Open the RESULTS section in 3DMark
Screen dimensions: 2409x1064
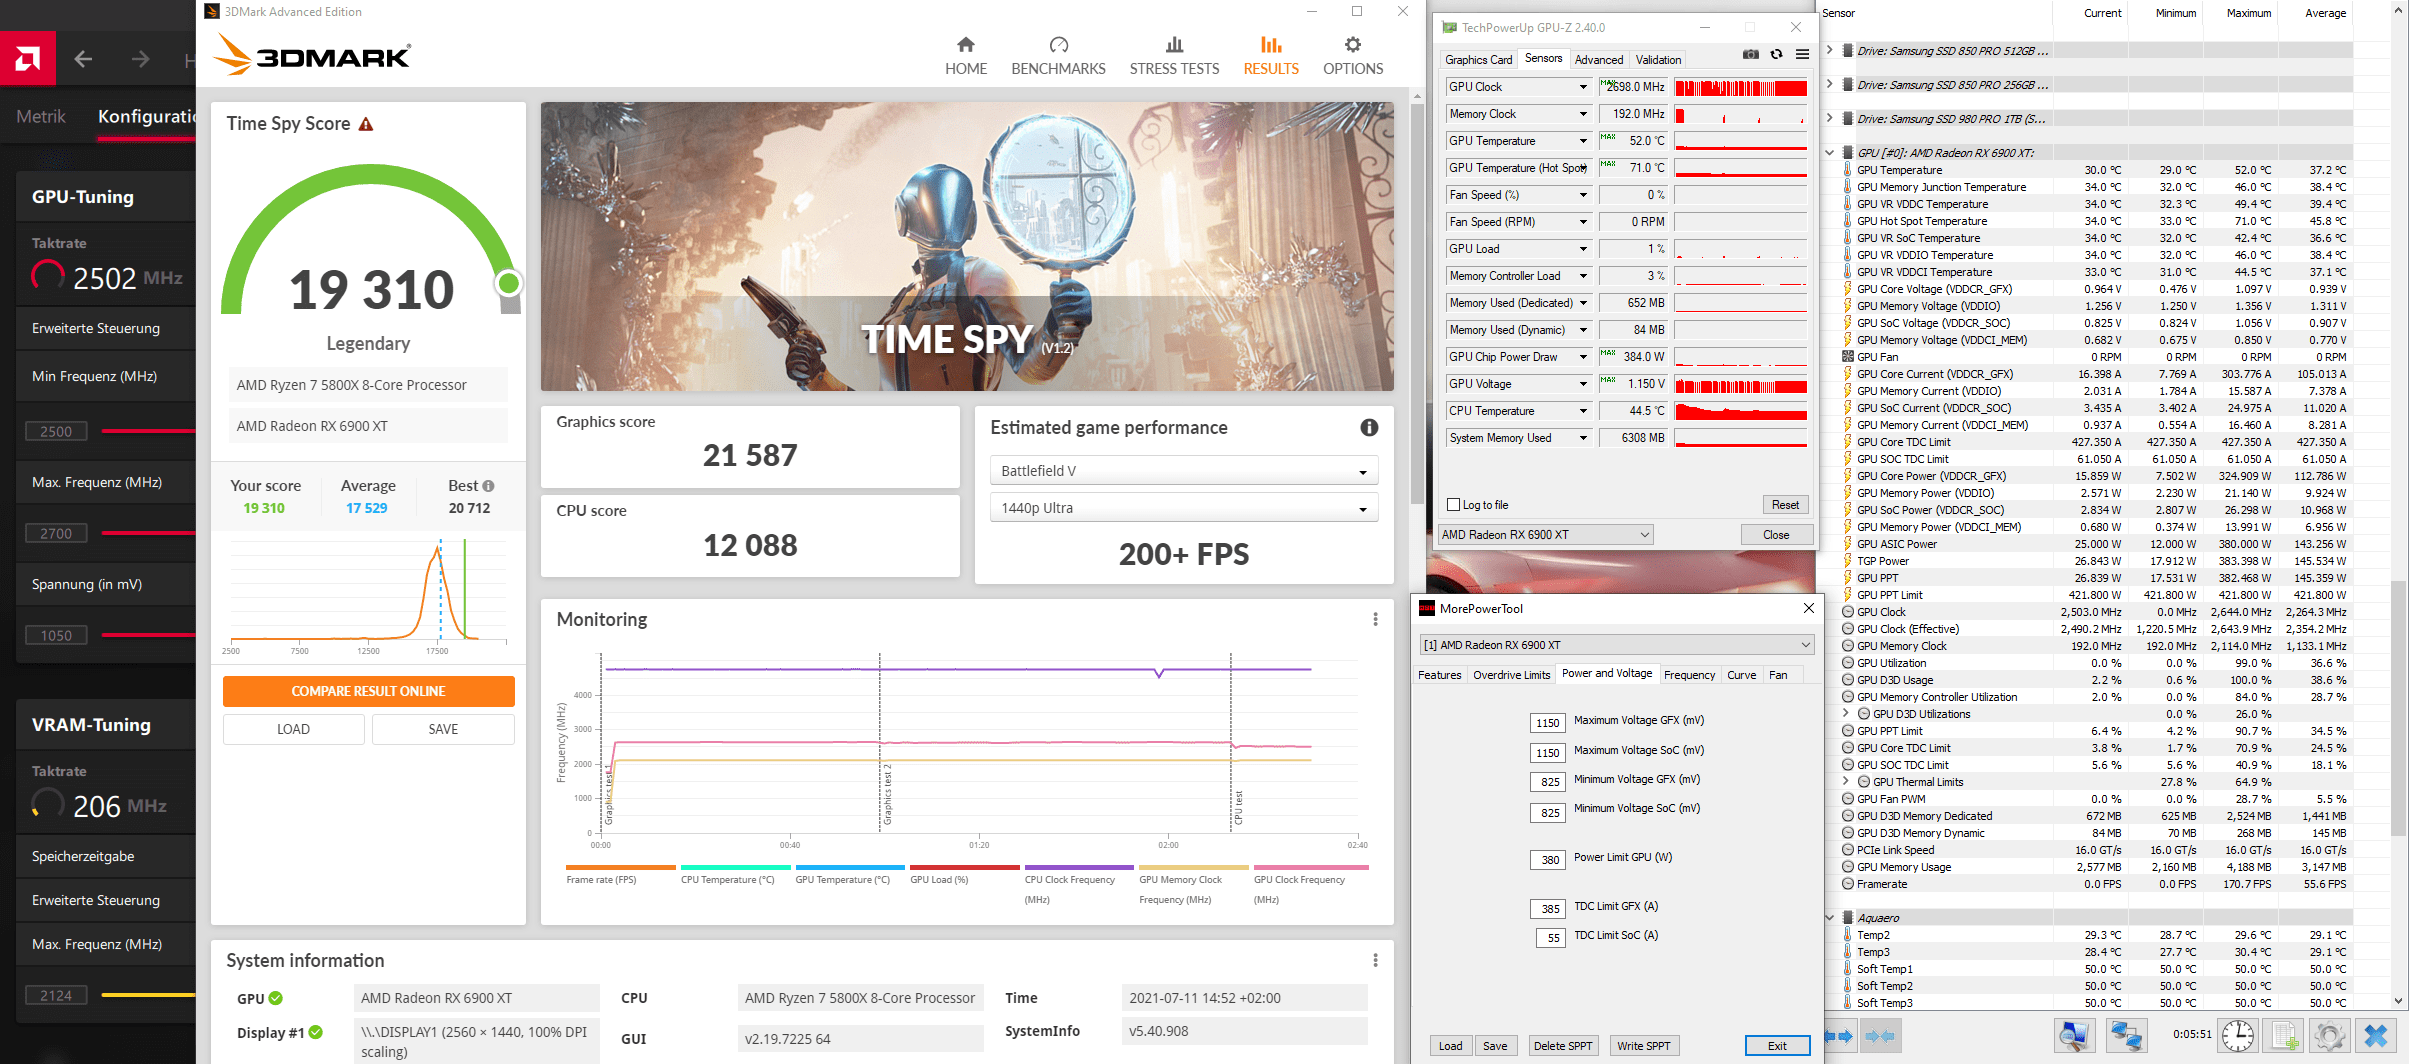(x=1271, y=56)
